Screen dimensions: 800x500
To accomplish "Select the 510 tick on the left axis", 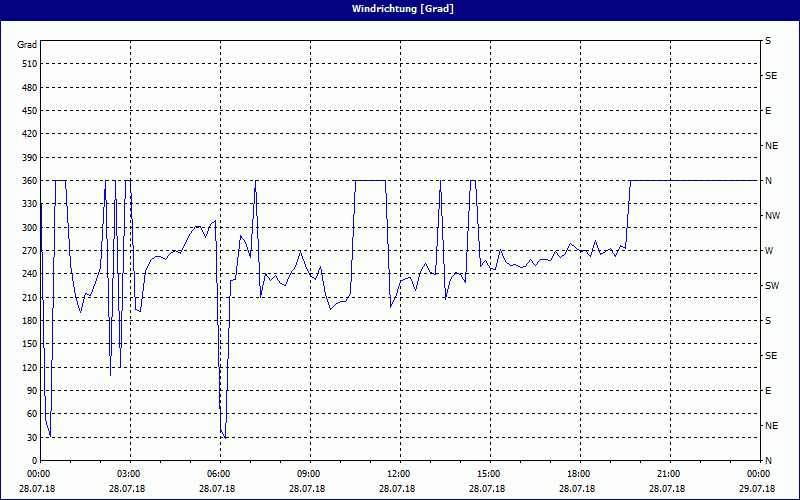I will (27, 64).
